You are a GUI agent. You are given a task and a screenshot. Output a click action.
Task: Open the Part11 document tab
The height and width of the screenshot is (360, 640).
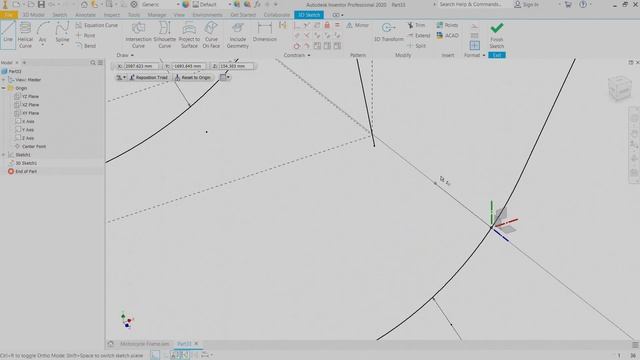[184, 344]
